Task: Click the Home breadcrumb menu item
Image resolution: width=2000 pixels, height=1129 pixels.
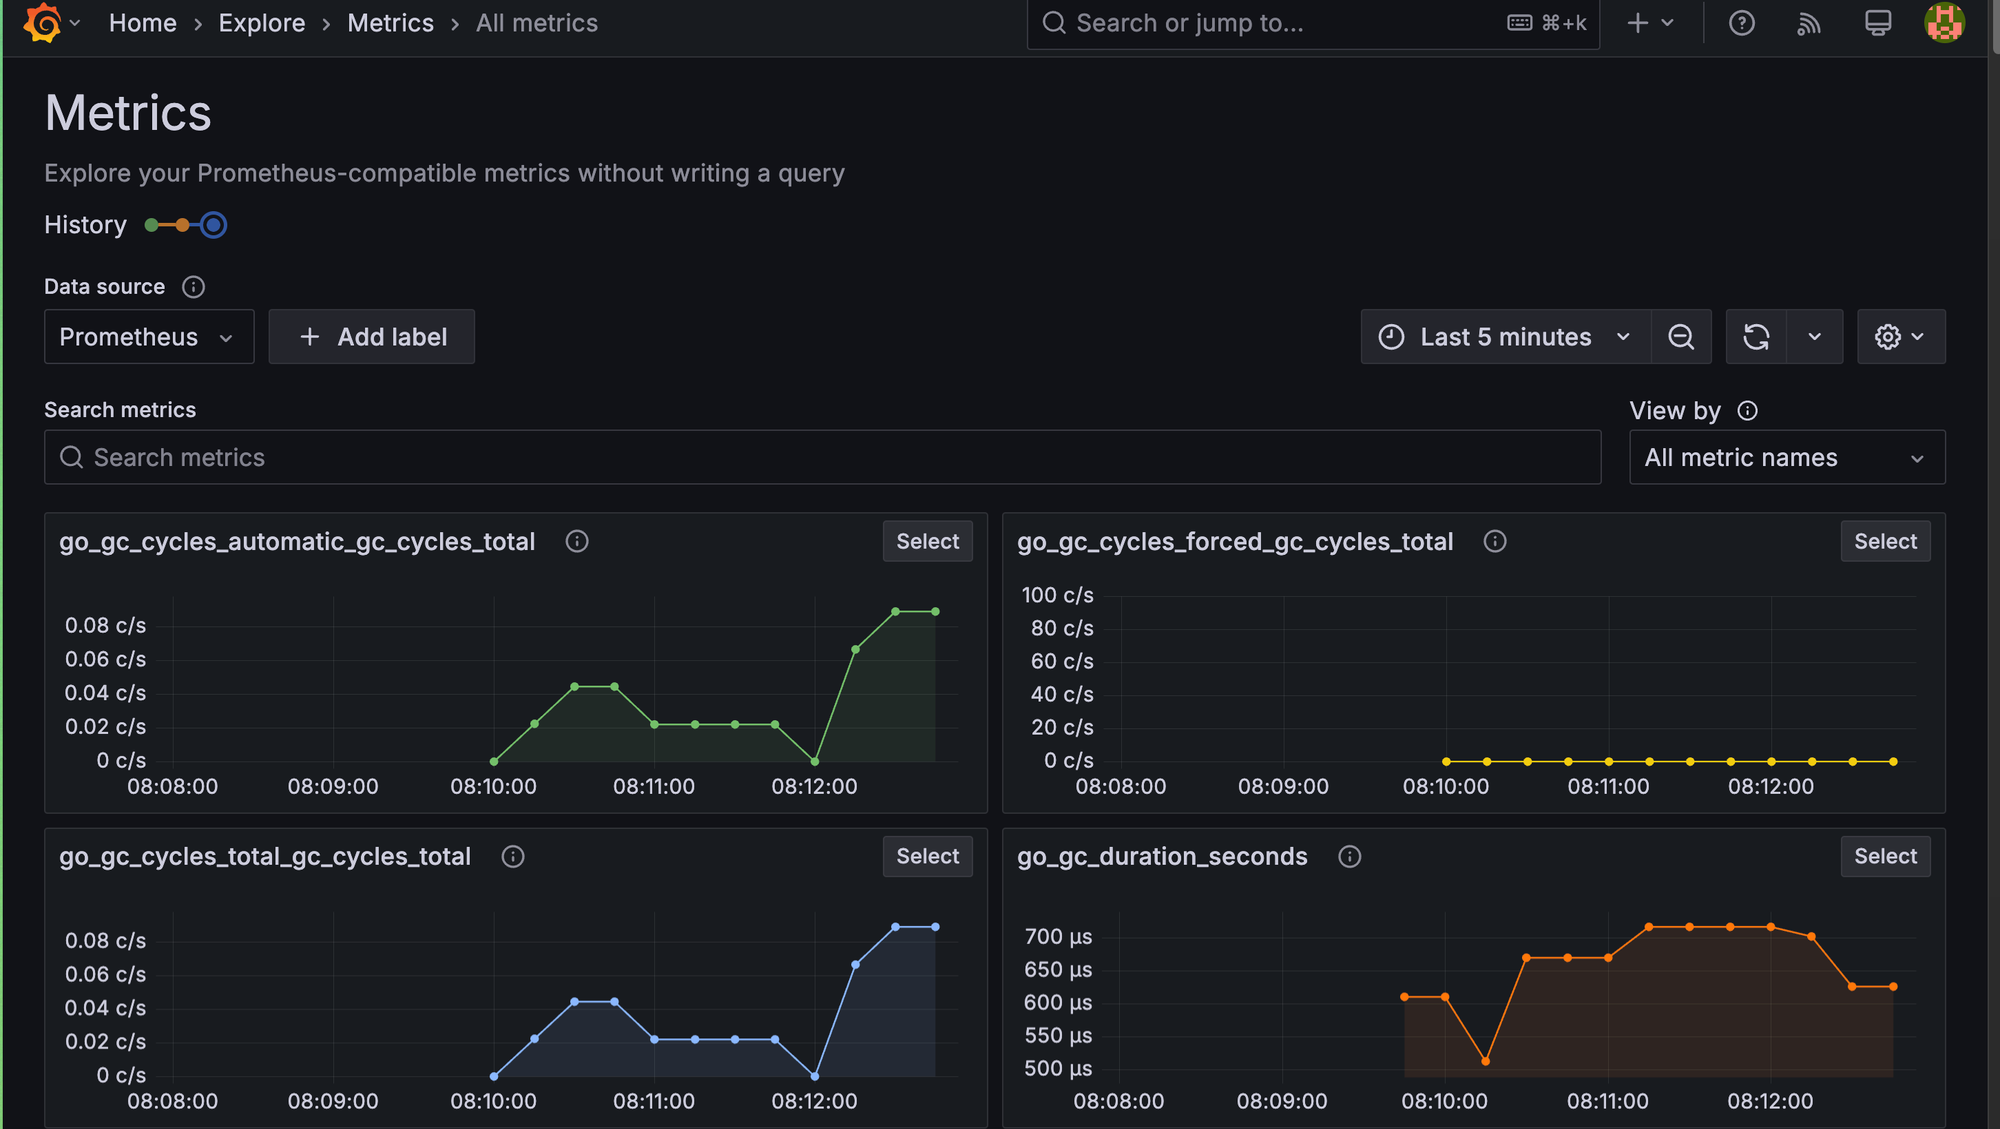Action: point(141,22)
